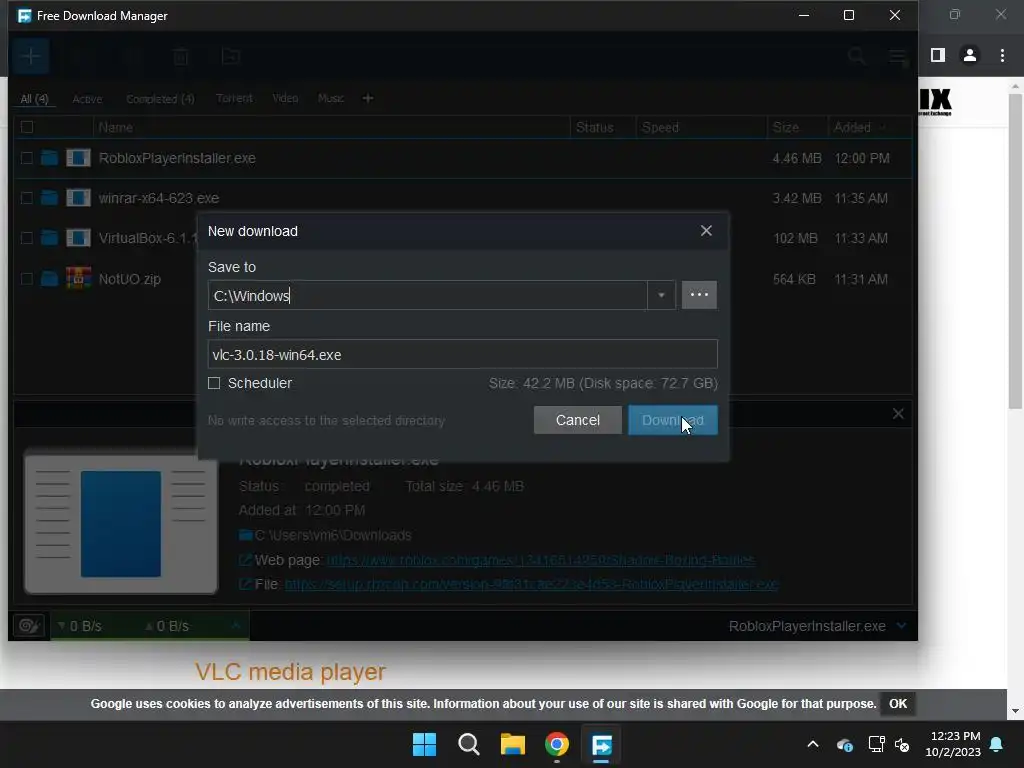Click the VirtualBox file type icon

78,238
